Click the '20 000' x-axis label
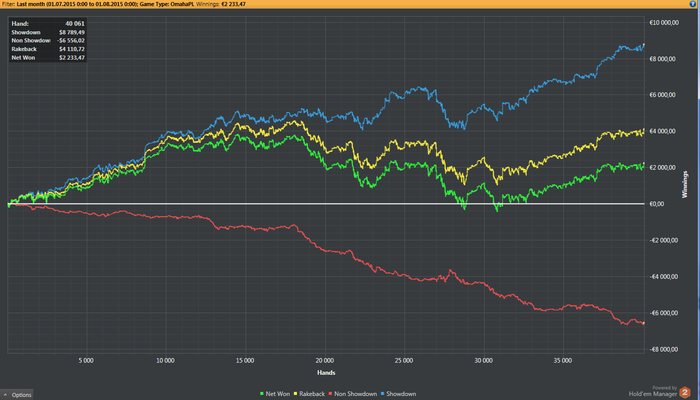The height and width of the screenshot is (400, 700). [325, 361]
